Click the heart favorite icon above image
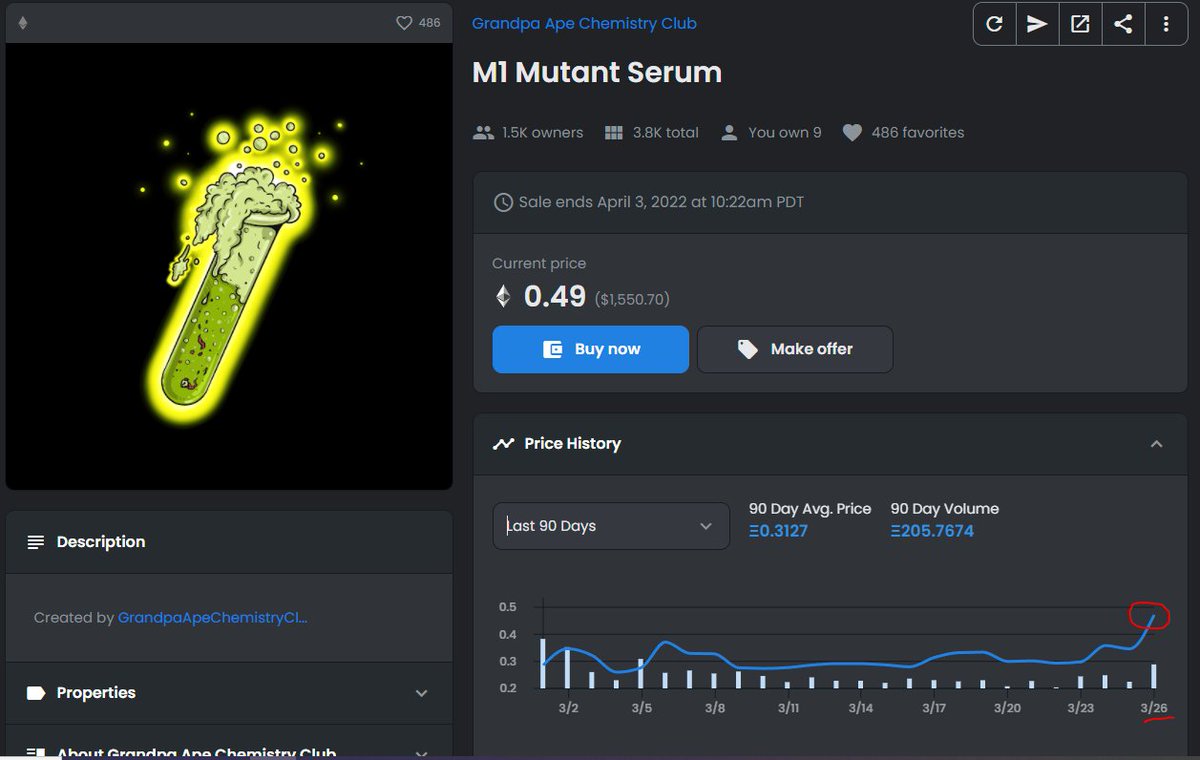Viewport: 1200px width, 760px height. click(404, 22)
